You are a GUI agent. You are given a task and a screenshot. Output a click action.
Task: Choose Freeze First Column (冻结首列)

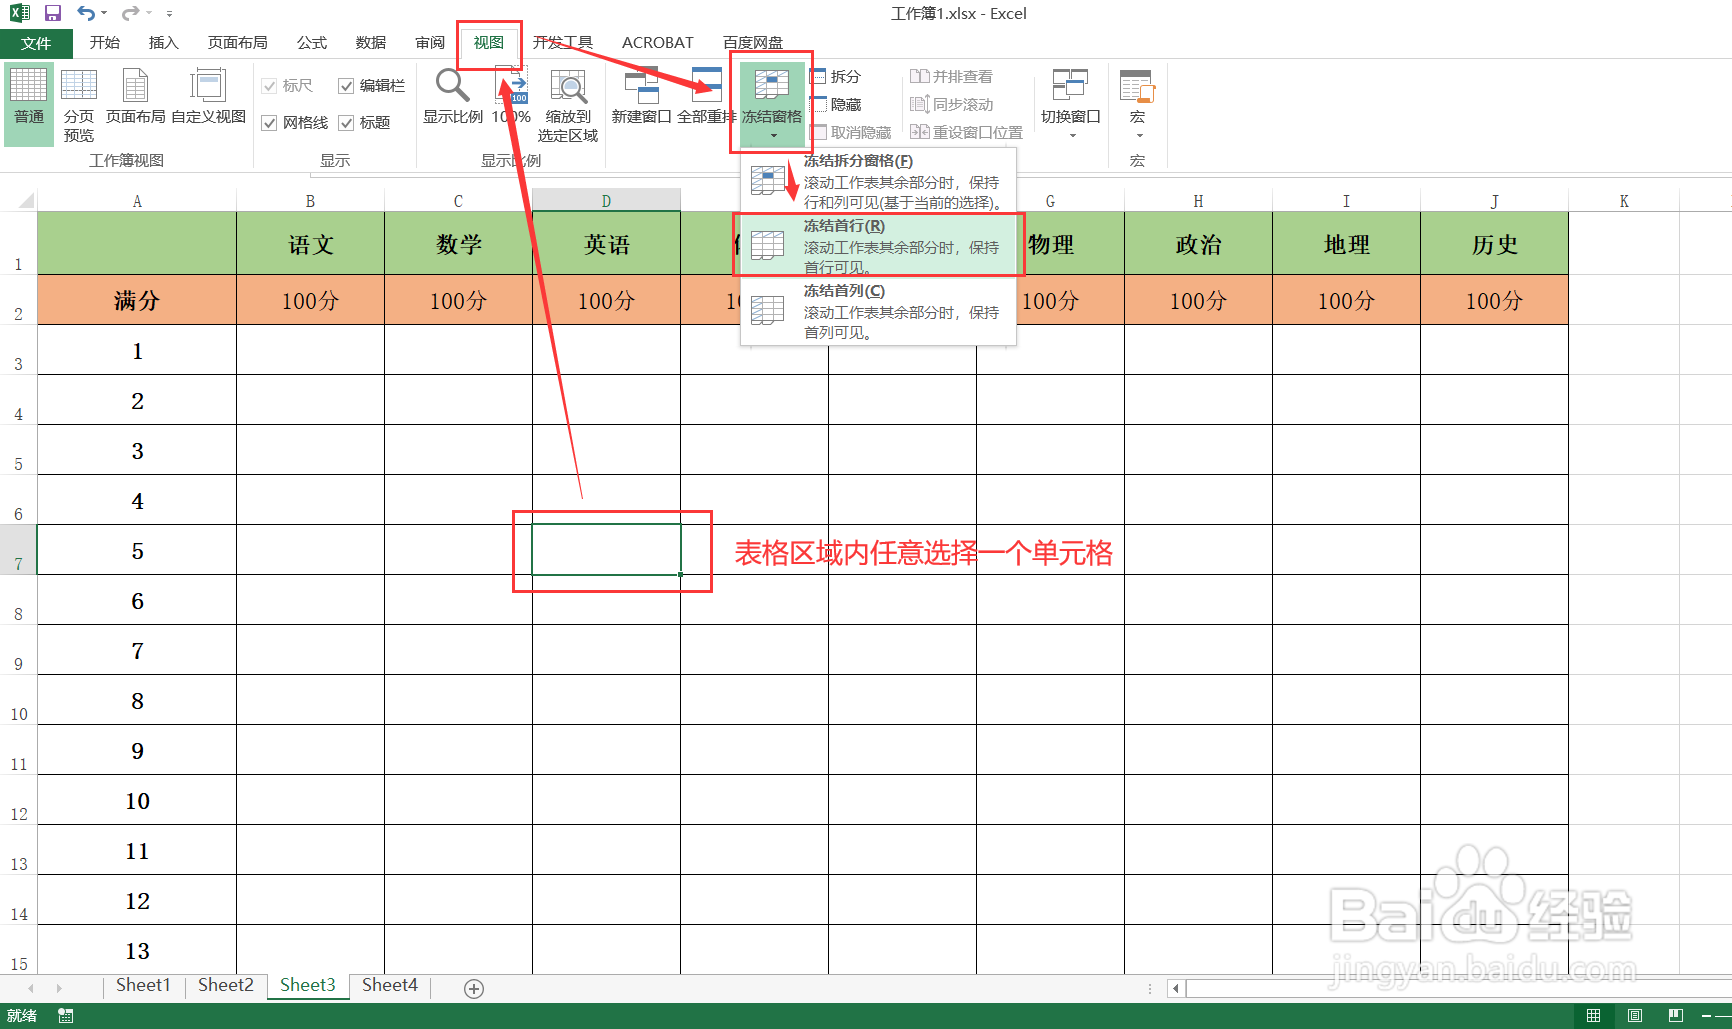point(878,311)
